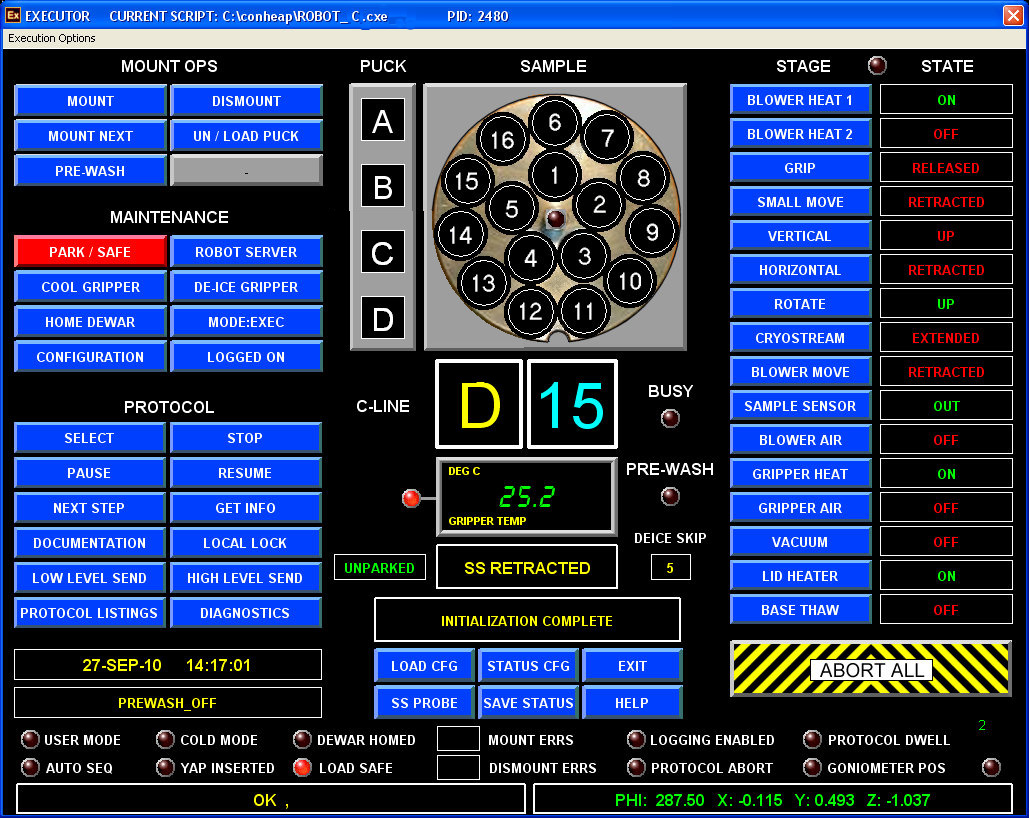The image size is (1029, 818).
Task: Hit the striped Abort All button
Action: 872,669
